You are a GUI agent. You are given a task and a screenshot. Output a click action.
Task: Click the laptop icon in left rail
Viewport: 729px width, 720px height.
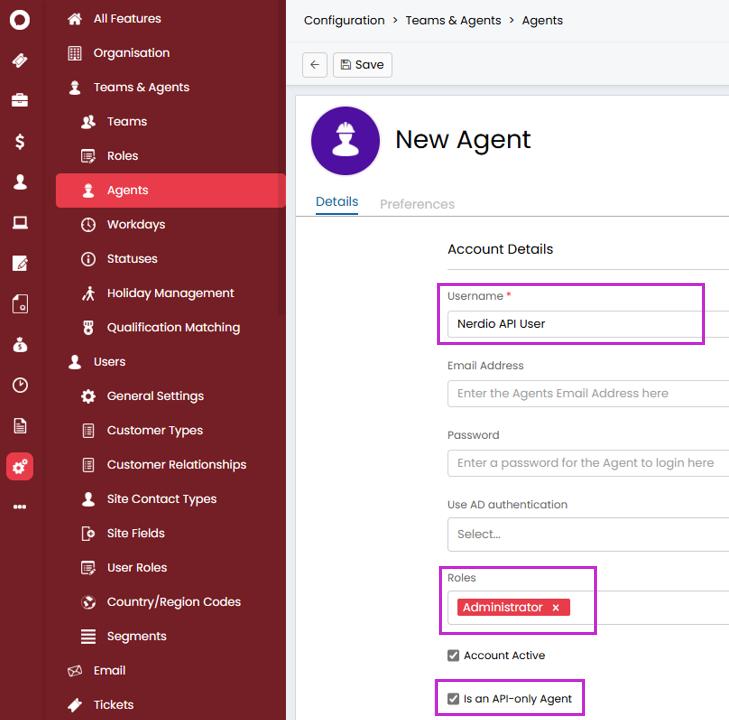20,222
